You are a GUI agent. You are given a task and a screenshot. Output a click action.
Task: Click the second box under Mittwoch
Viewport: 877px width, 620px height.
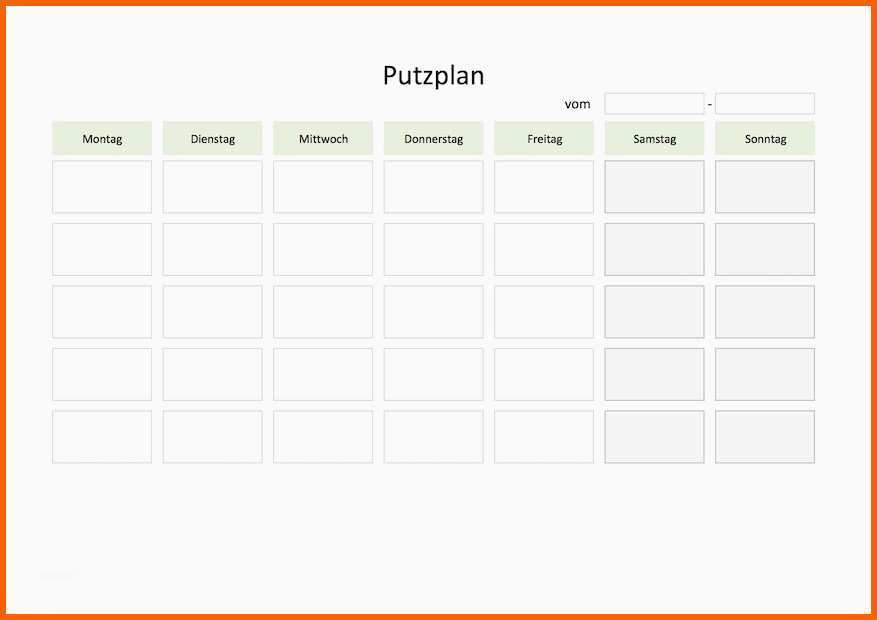coord(323,249)
